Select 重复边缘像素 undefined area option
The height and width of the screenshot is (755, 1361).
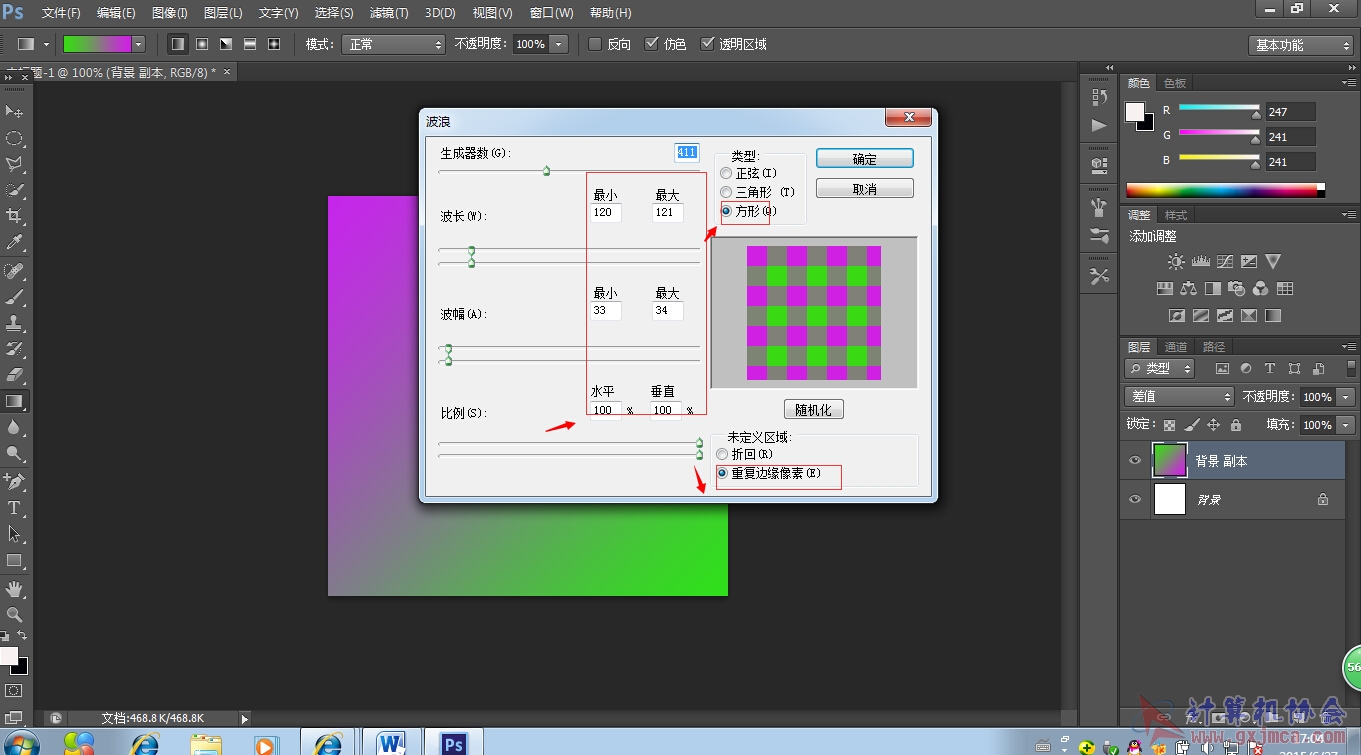point(722,473)
